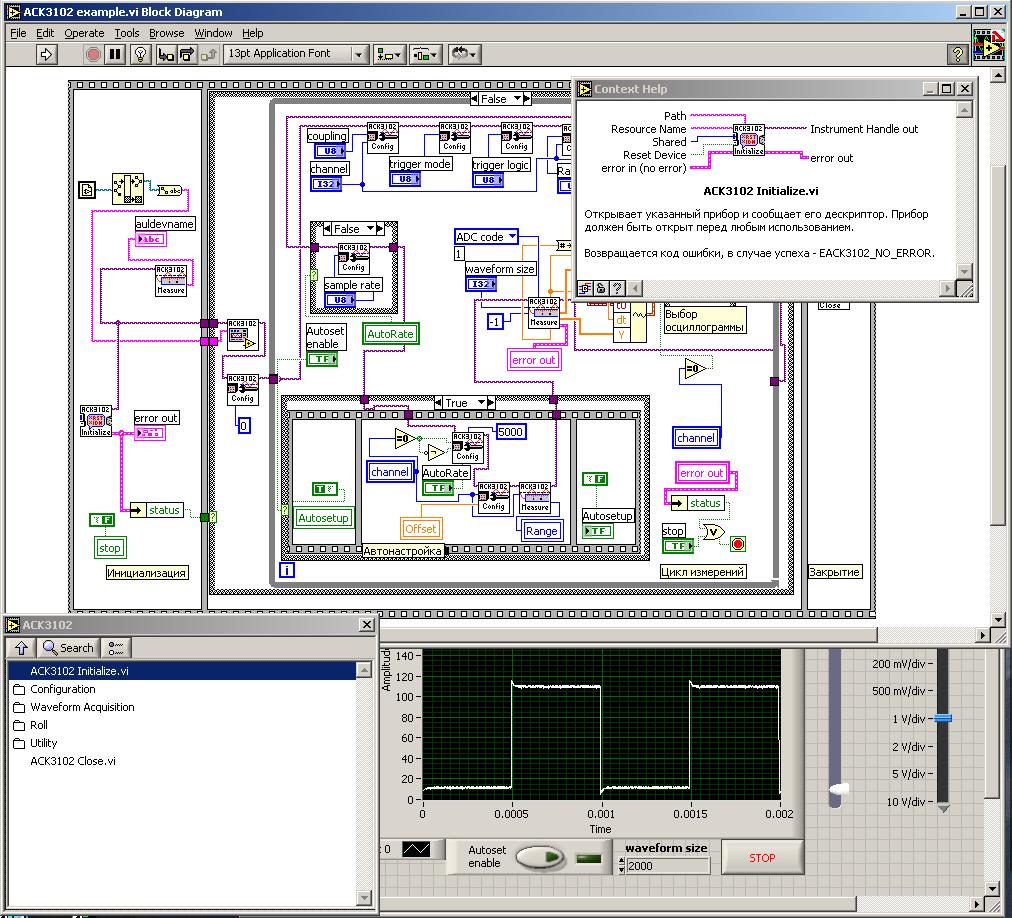Click the Up arrow in the ACK3102 palette

(21, 648)
